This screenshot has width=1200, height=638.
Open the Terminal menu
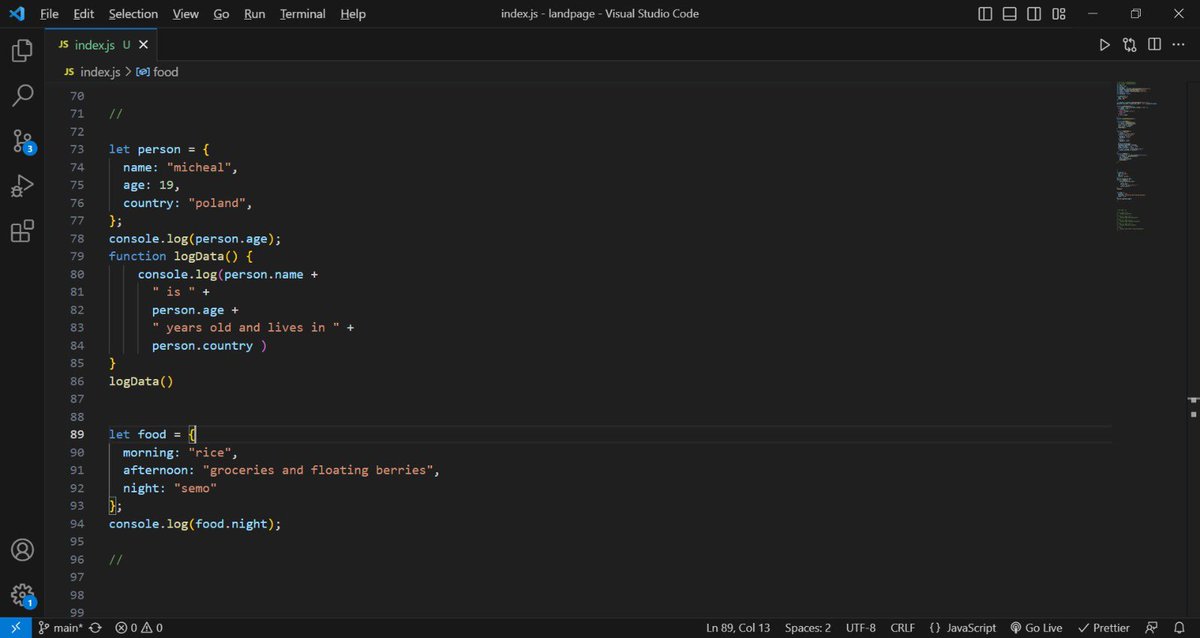(302, 14)
